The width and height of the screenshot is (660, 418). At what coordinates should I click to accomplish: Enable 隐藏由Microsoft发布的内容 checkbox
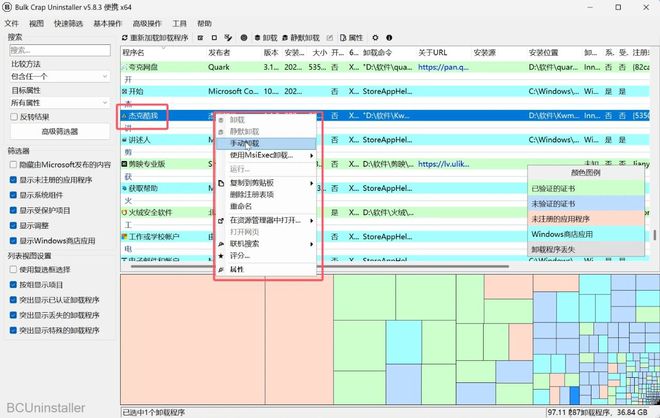pos(13,165)
